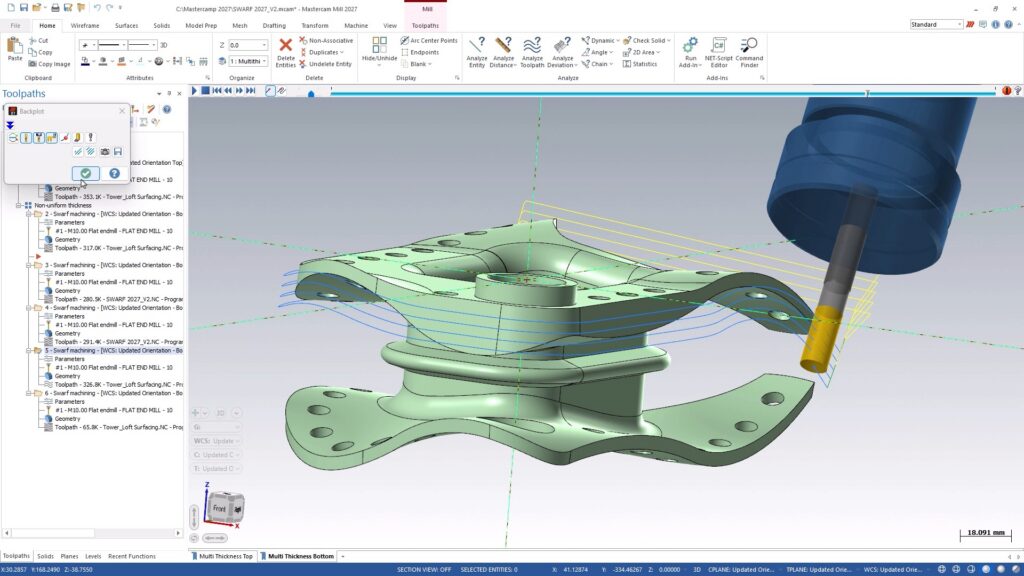
Task: Adjust the backplot speed slider handle
Action: pyautogui.click(x=311, y=93)
